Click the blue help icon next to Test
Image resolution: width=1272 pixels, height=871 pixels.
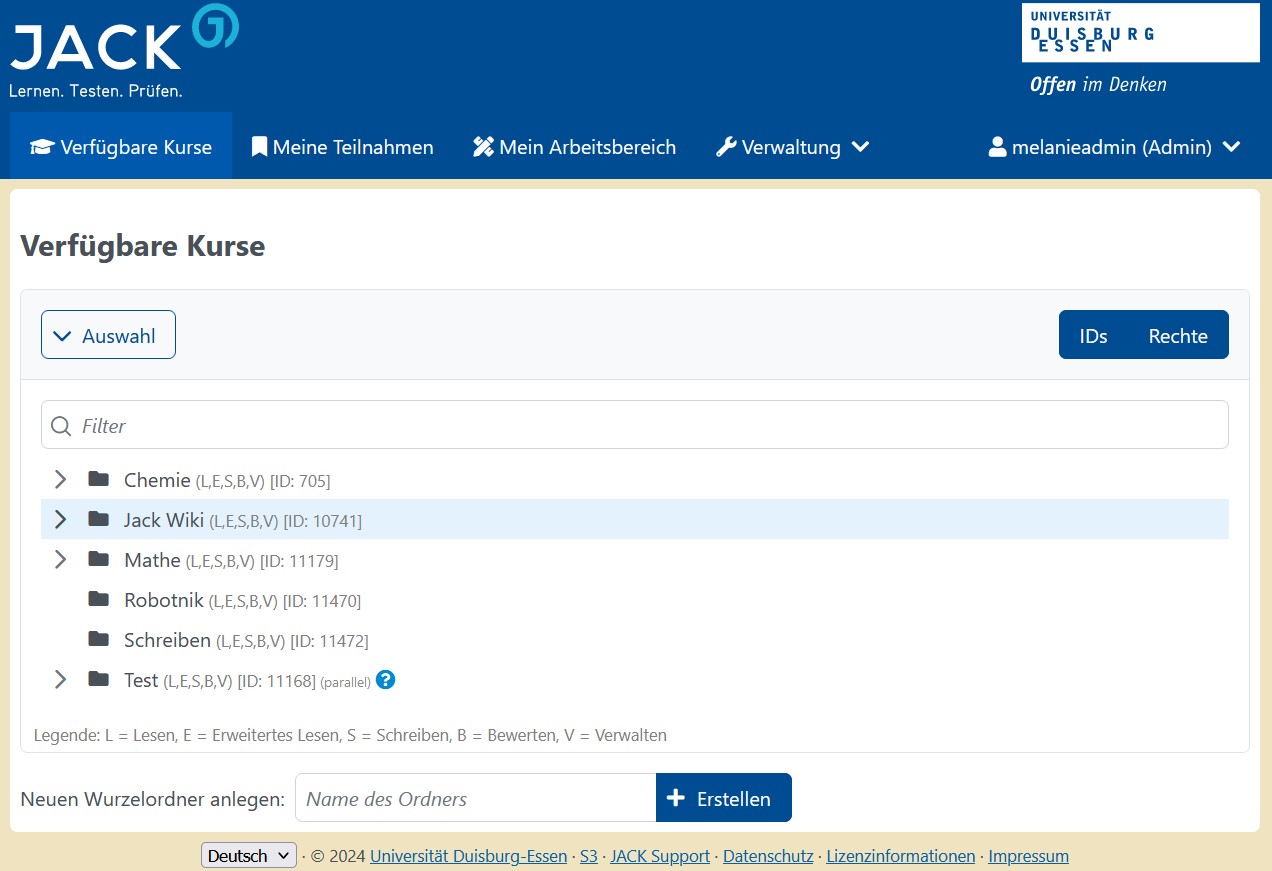point(386,680)
